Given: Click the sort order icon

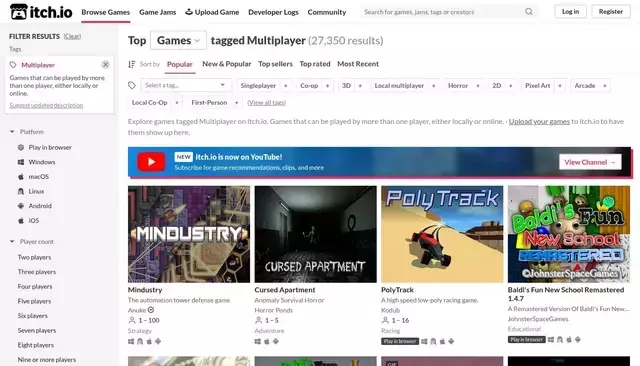Looking at the screenshot, I should [131, 64].
